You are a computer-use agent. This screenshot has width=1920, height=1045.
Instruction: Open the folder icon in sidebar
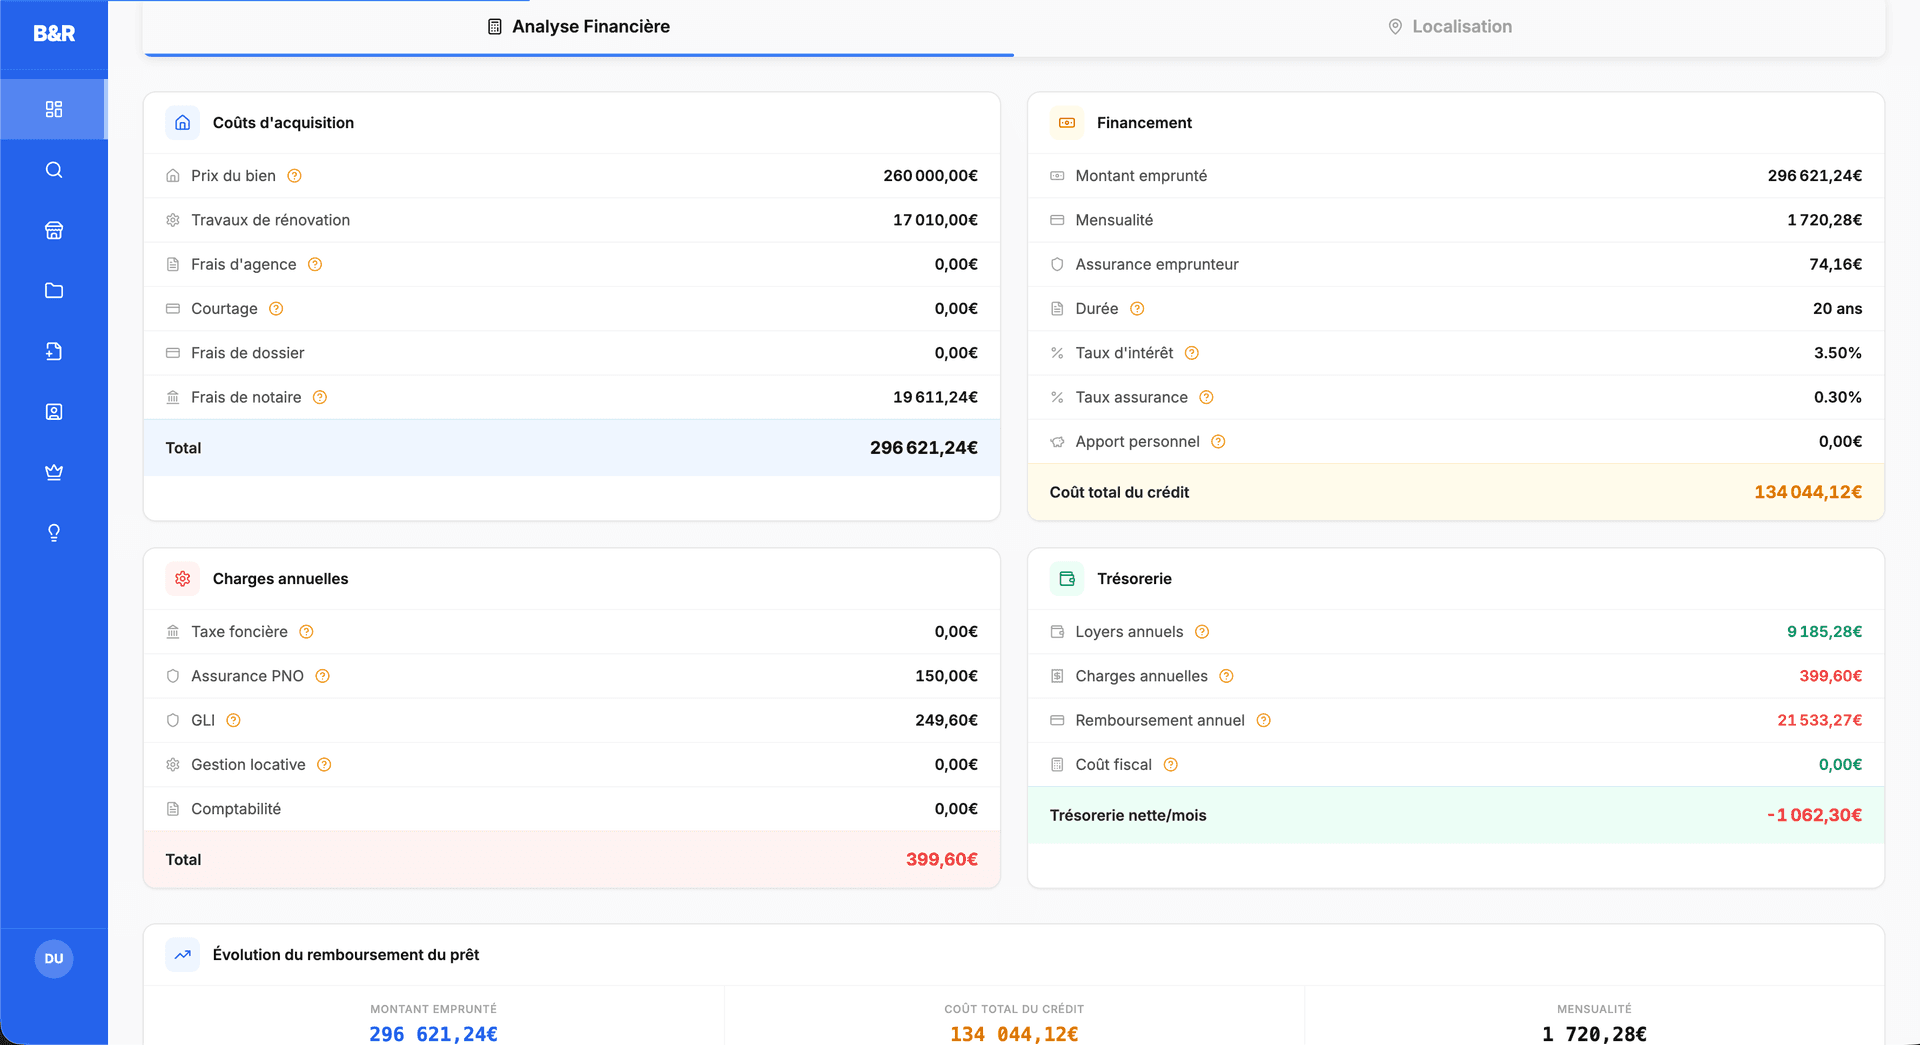[54, 291]
